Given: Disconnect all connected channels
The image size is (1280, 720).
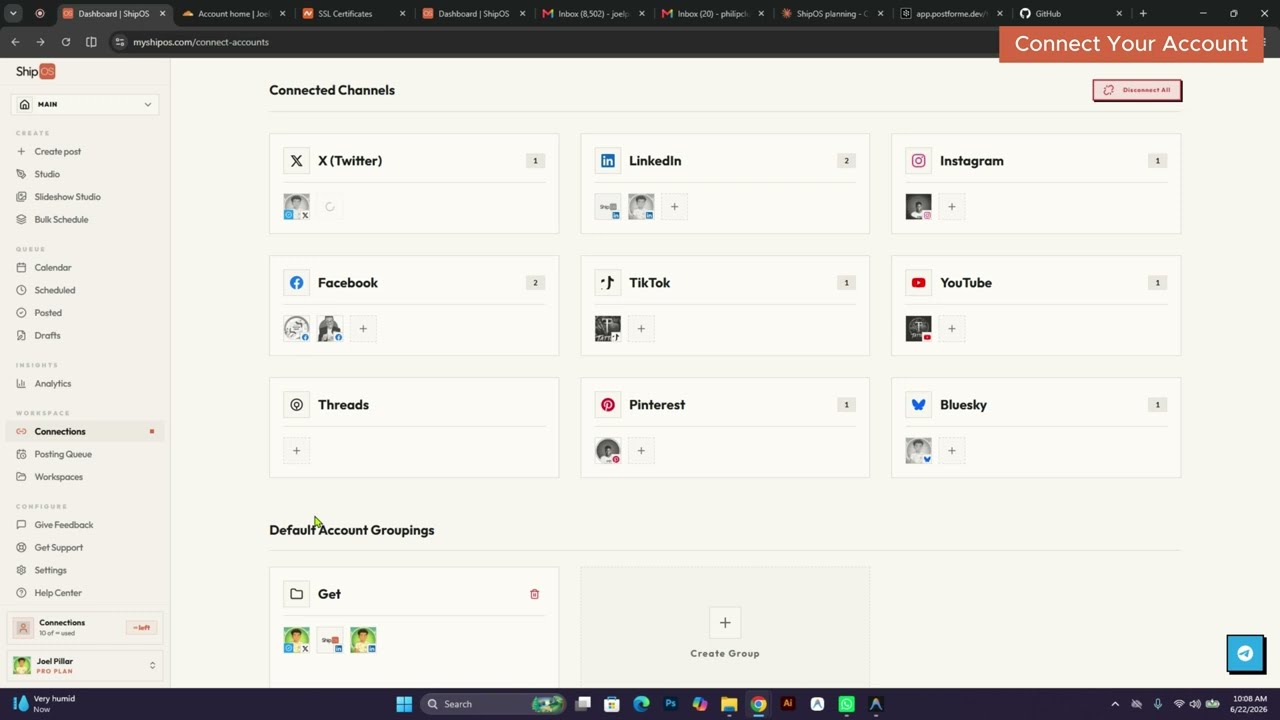Looking at the screenshot, I should [1137, 90].
